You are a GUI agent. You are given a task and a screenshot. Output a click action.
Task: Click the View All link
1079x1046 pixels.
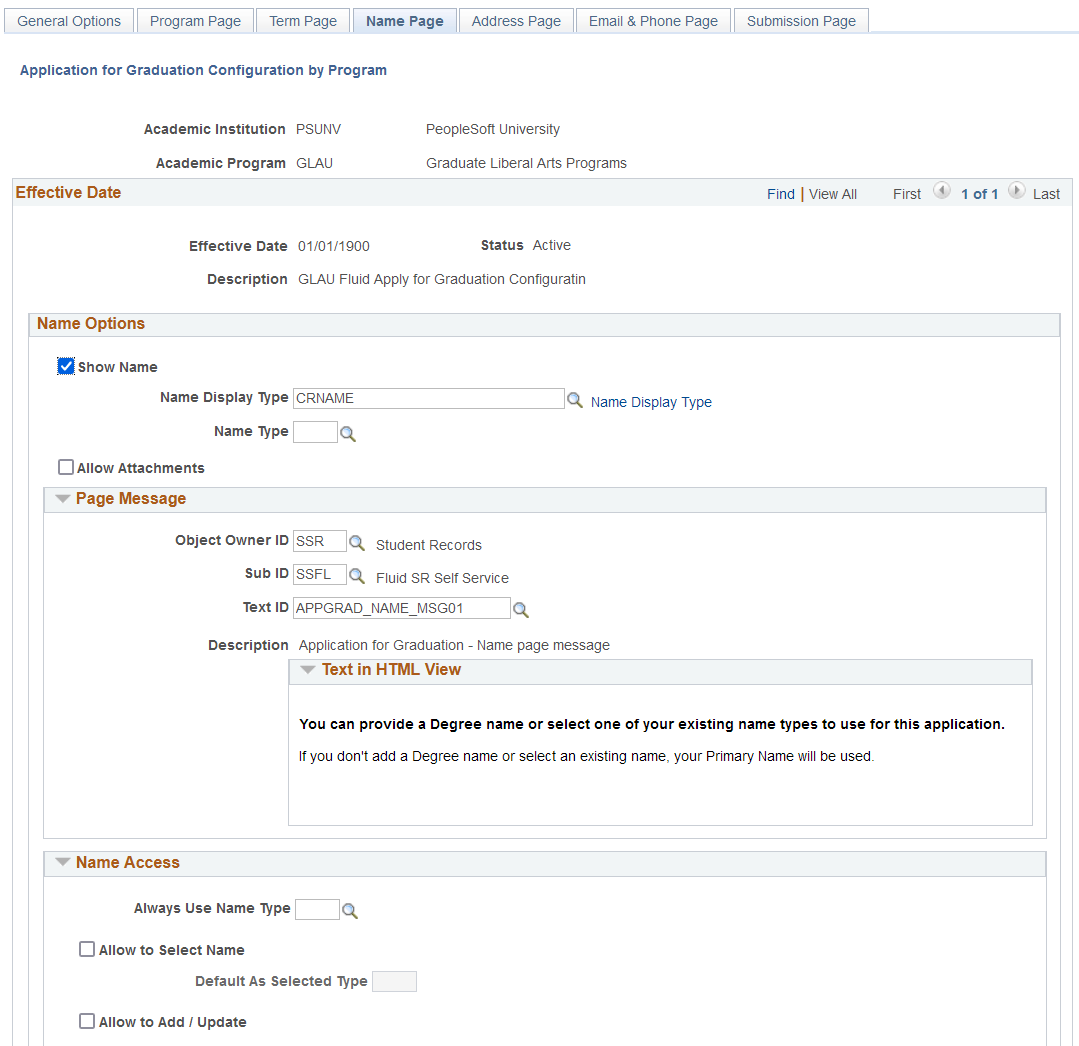click(833, 194)
